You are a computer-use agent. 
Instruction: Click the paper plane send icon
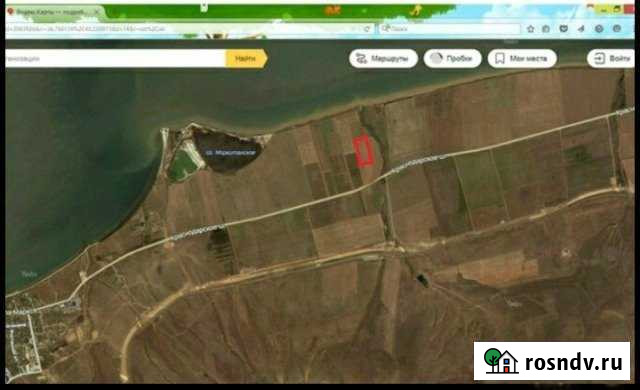click(581, 29)
